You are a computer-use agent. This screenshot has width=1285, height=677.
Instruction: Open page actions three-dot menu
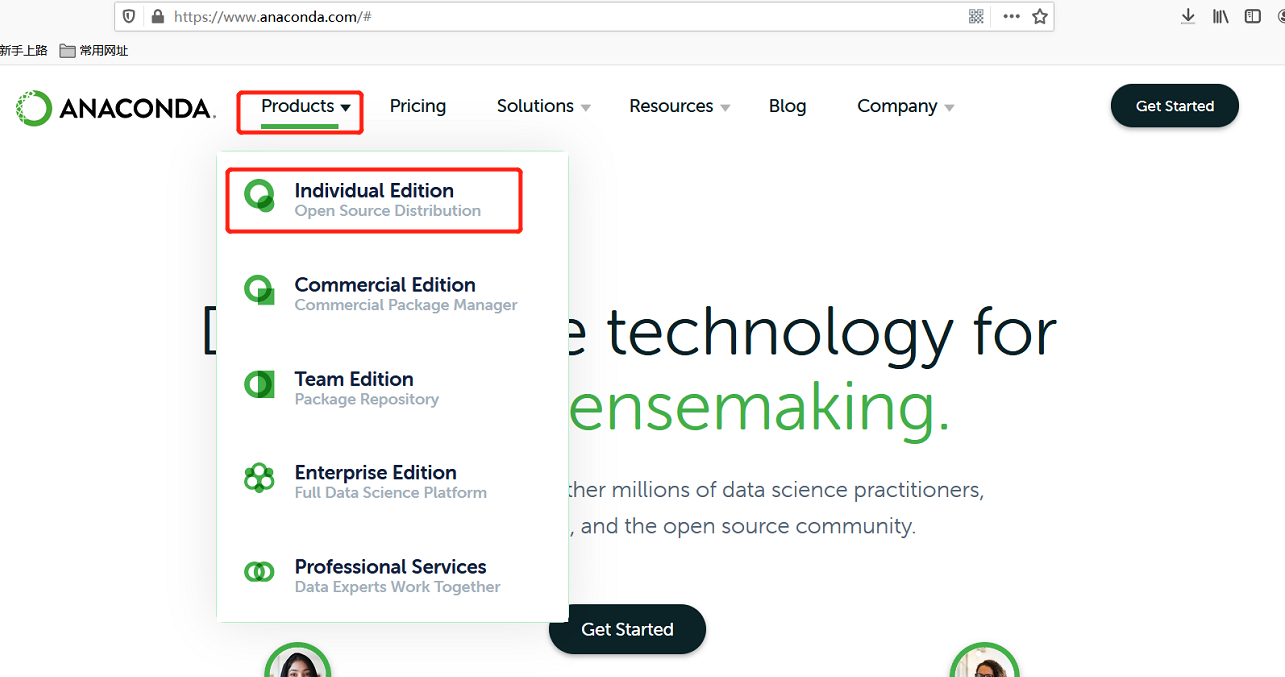(x=1011, y=16)
